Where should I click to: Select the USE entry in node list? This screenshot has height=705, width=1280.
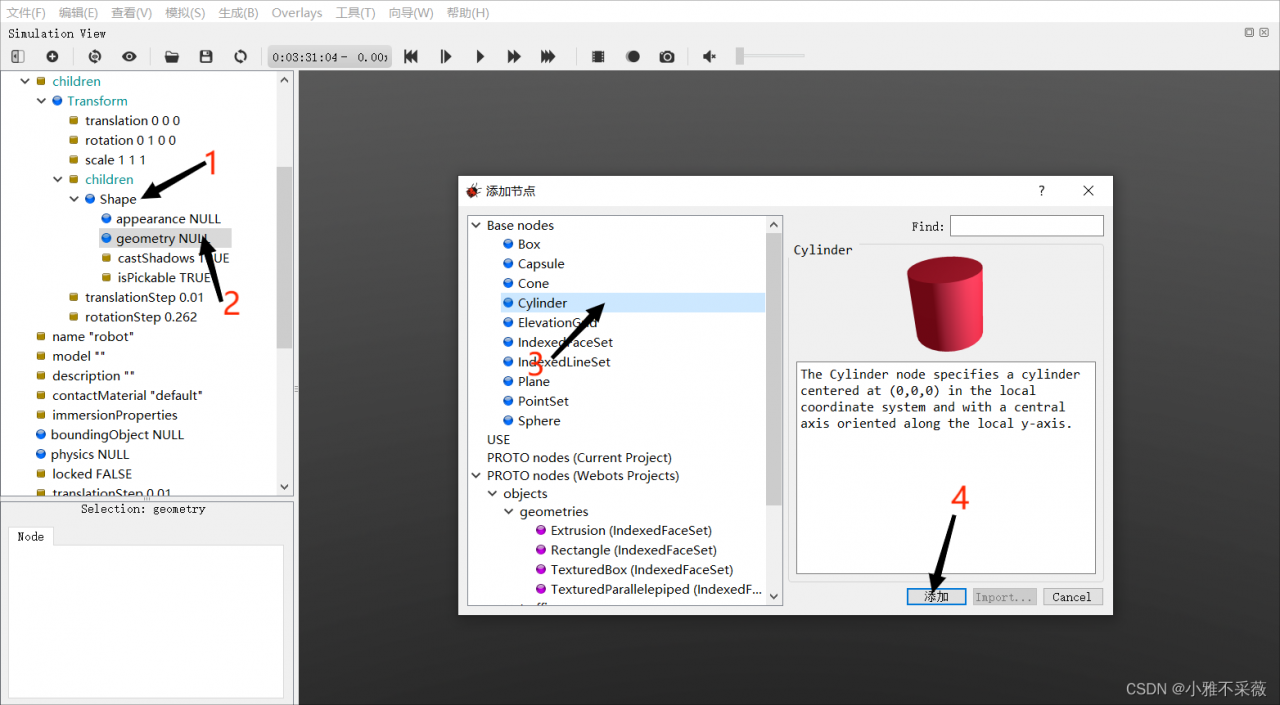498,439
